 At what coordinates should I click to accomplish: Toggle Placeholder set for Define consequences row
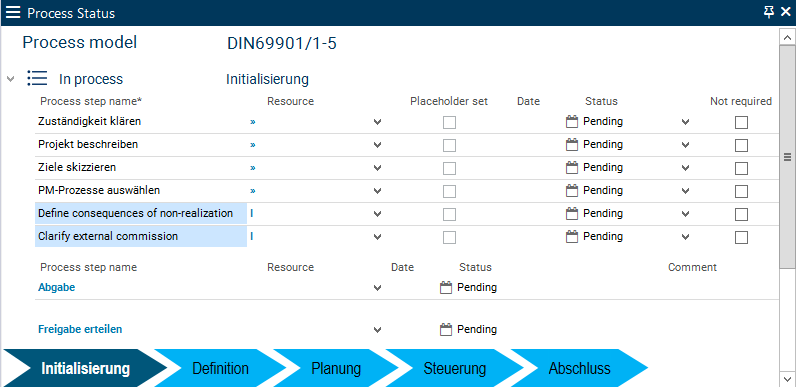point(449,214)
